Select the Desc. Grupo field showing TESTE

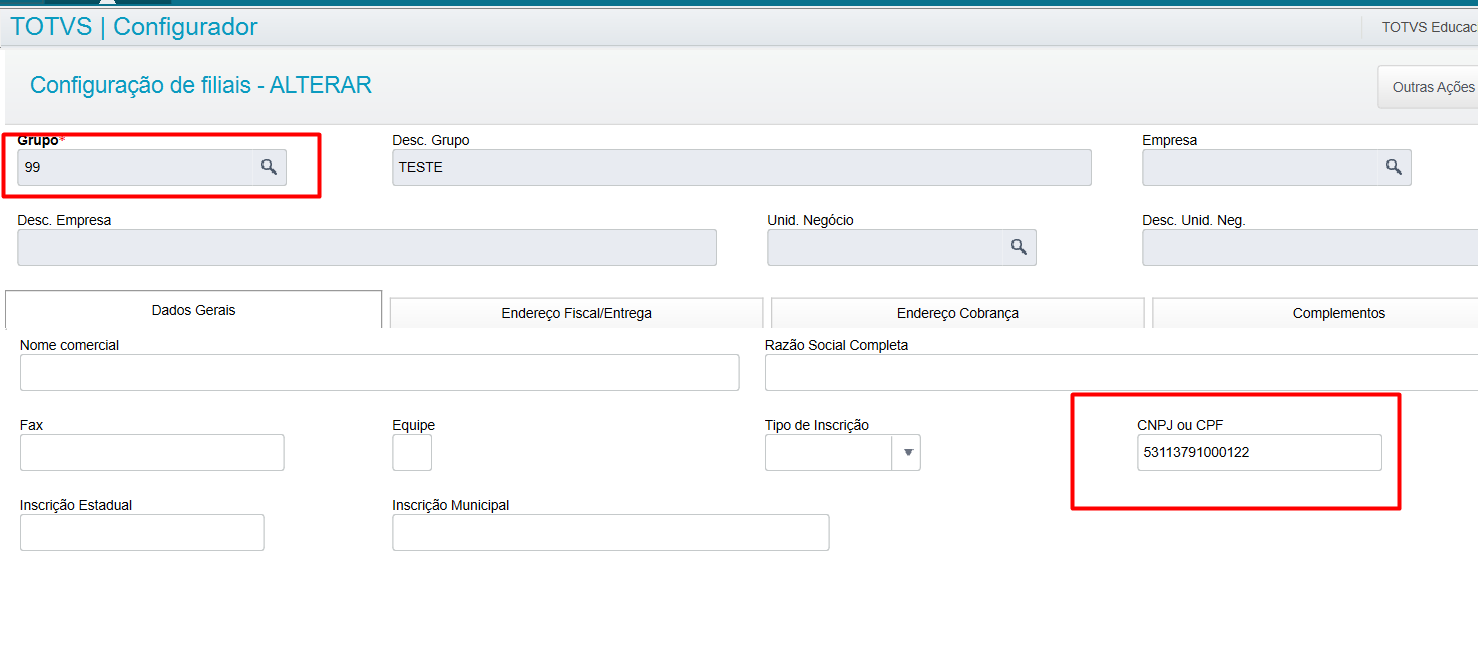pos(741,167)
